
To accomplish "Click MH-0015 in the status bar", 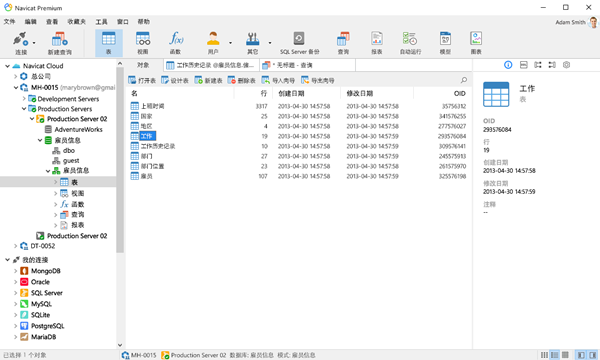I will coord(139,355).
